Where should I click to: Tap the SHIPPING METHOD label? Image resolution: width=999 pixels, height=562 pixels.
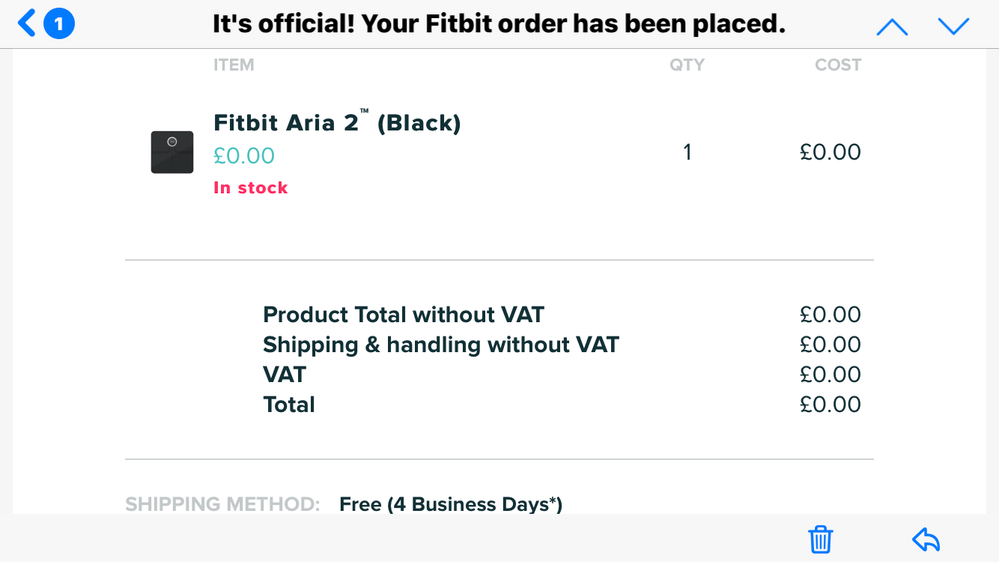click(222, 504)
